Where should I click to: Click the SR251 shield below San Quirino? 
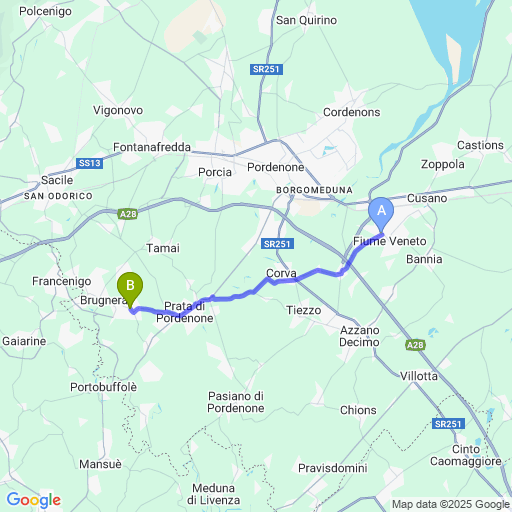pos(266,69)
